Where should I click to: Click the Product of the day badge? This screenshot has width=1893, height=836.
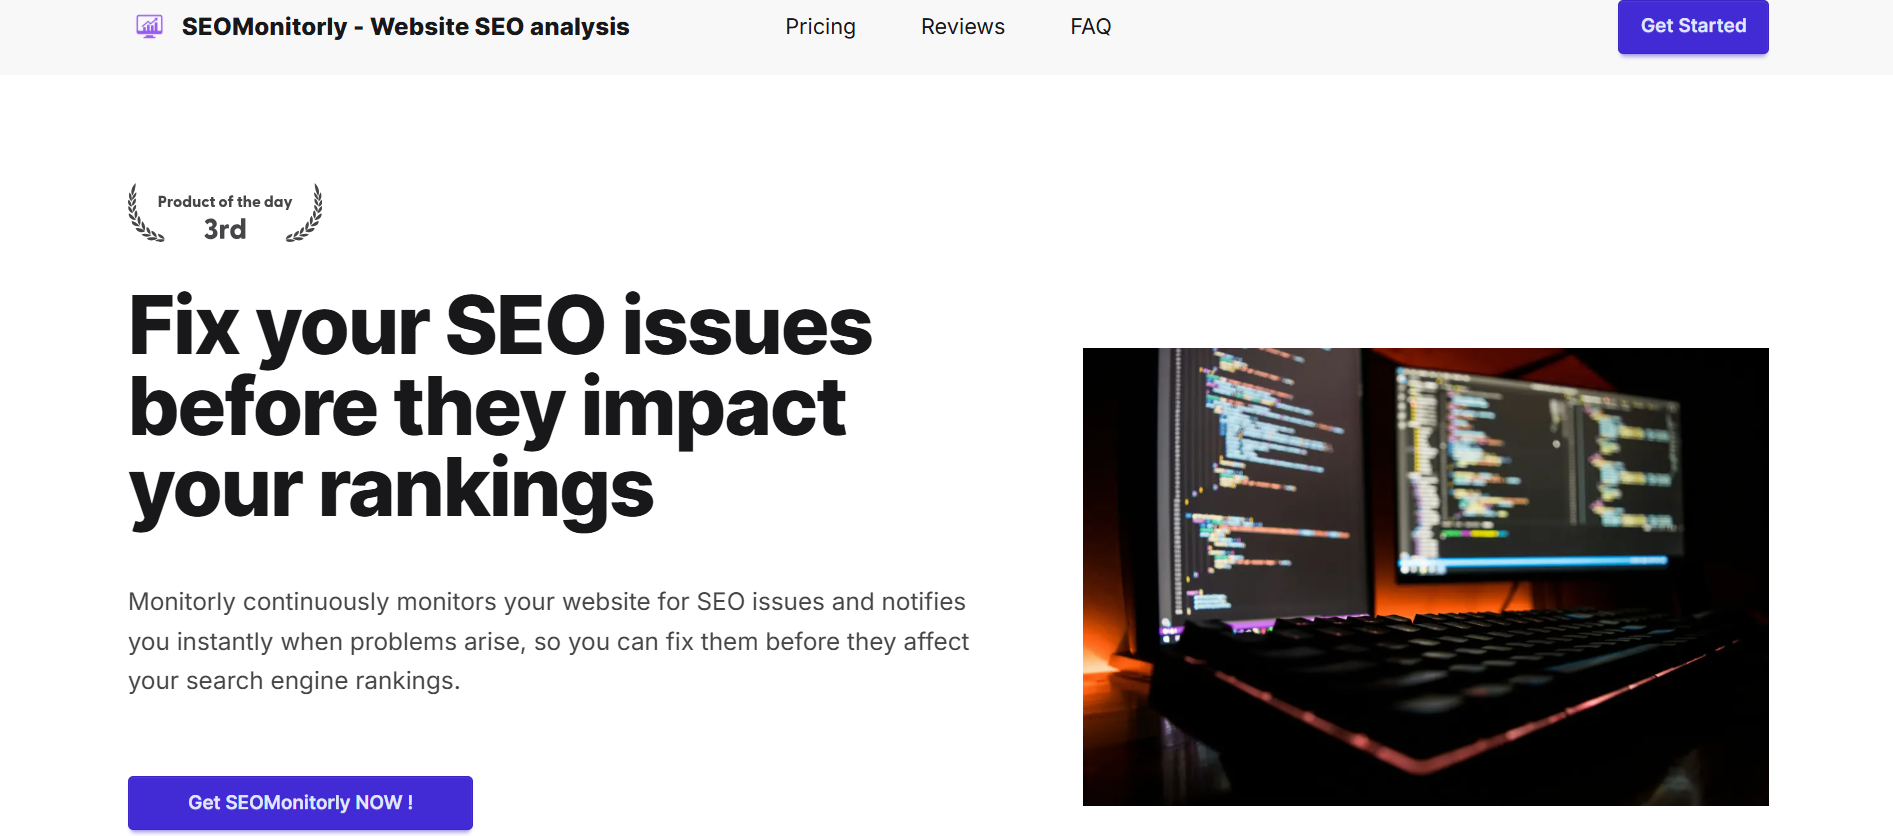click(x=224, y=213)
